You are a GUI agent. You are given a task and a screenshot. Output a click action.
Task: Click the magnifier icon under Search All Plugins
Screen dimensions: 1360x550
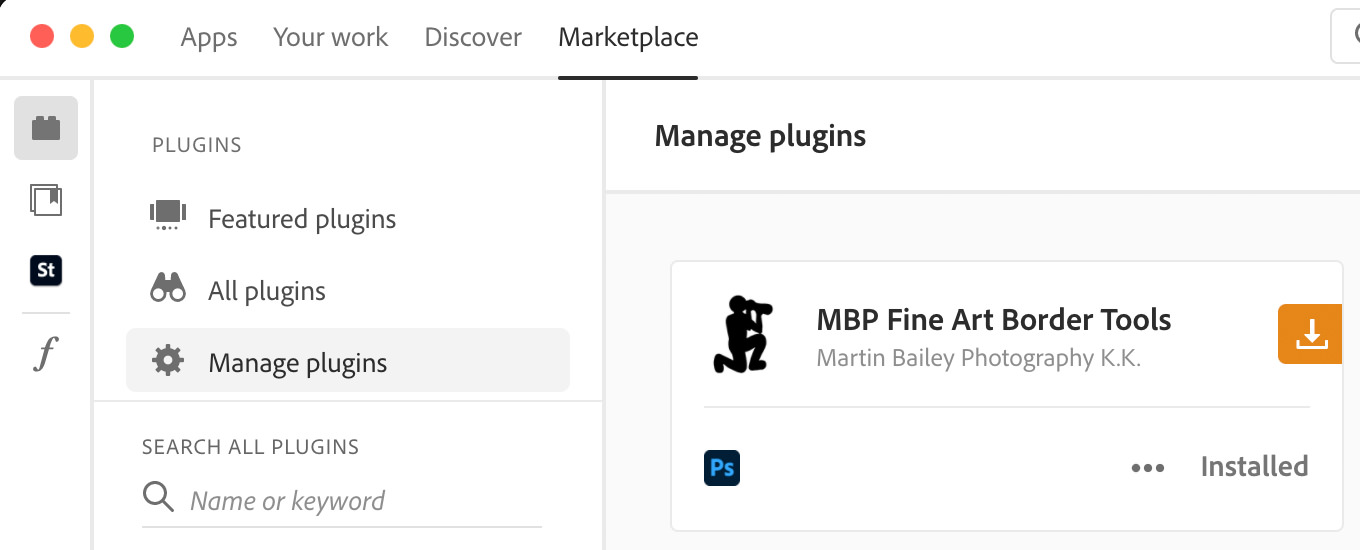(157, 496)
